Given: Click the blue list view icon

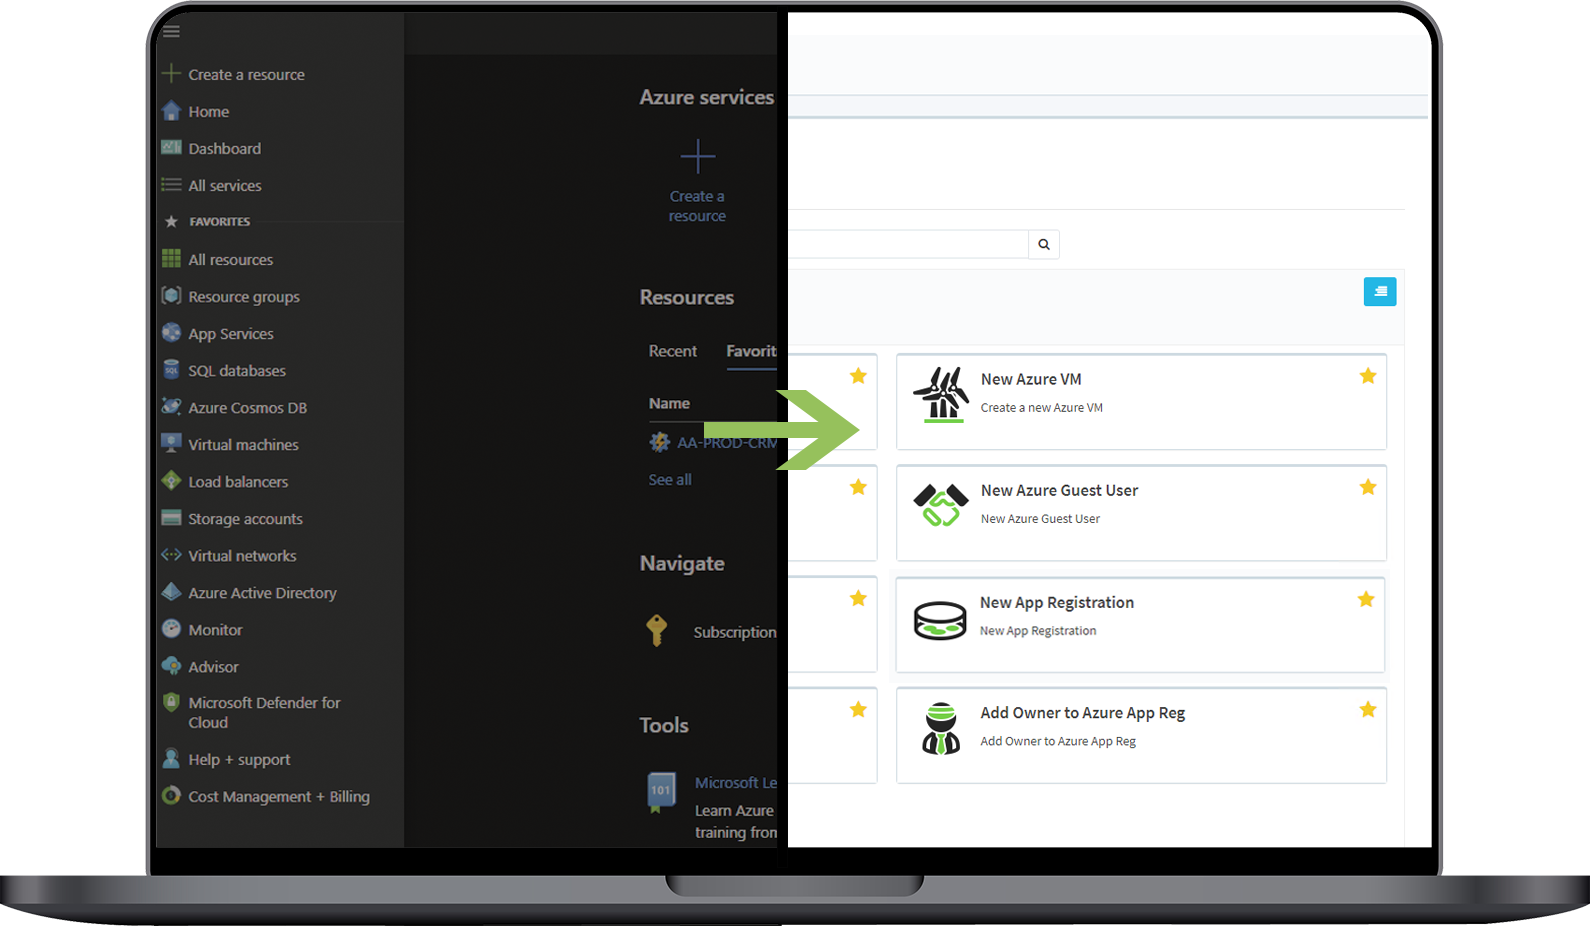Looking at the screenshot, I should [1379, 291].
